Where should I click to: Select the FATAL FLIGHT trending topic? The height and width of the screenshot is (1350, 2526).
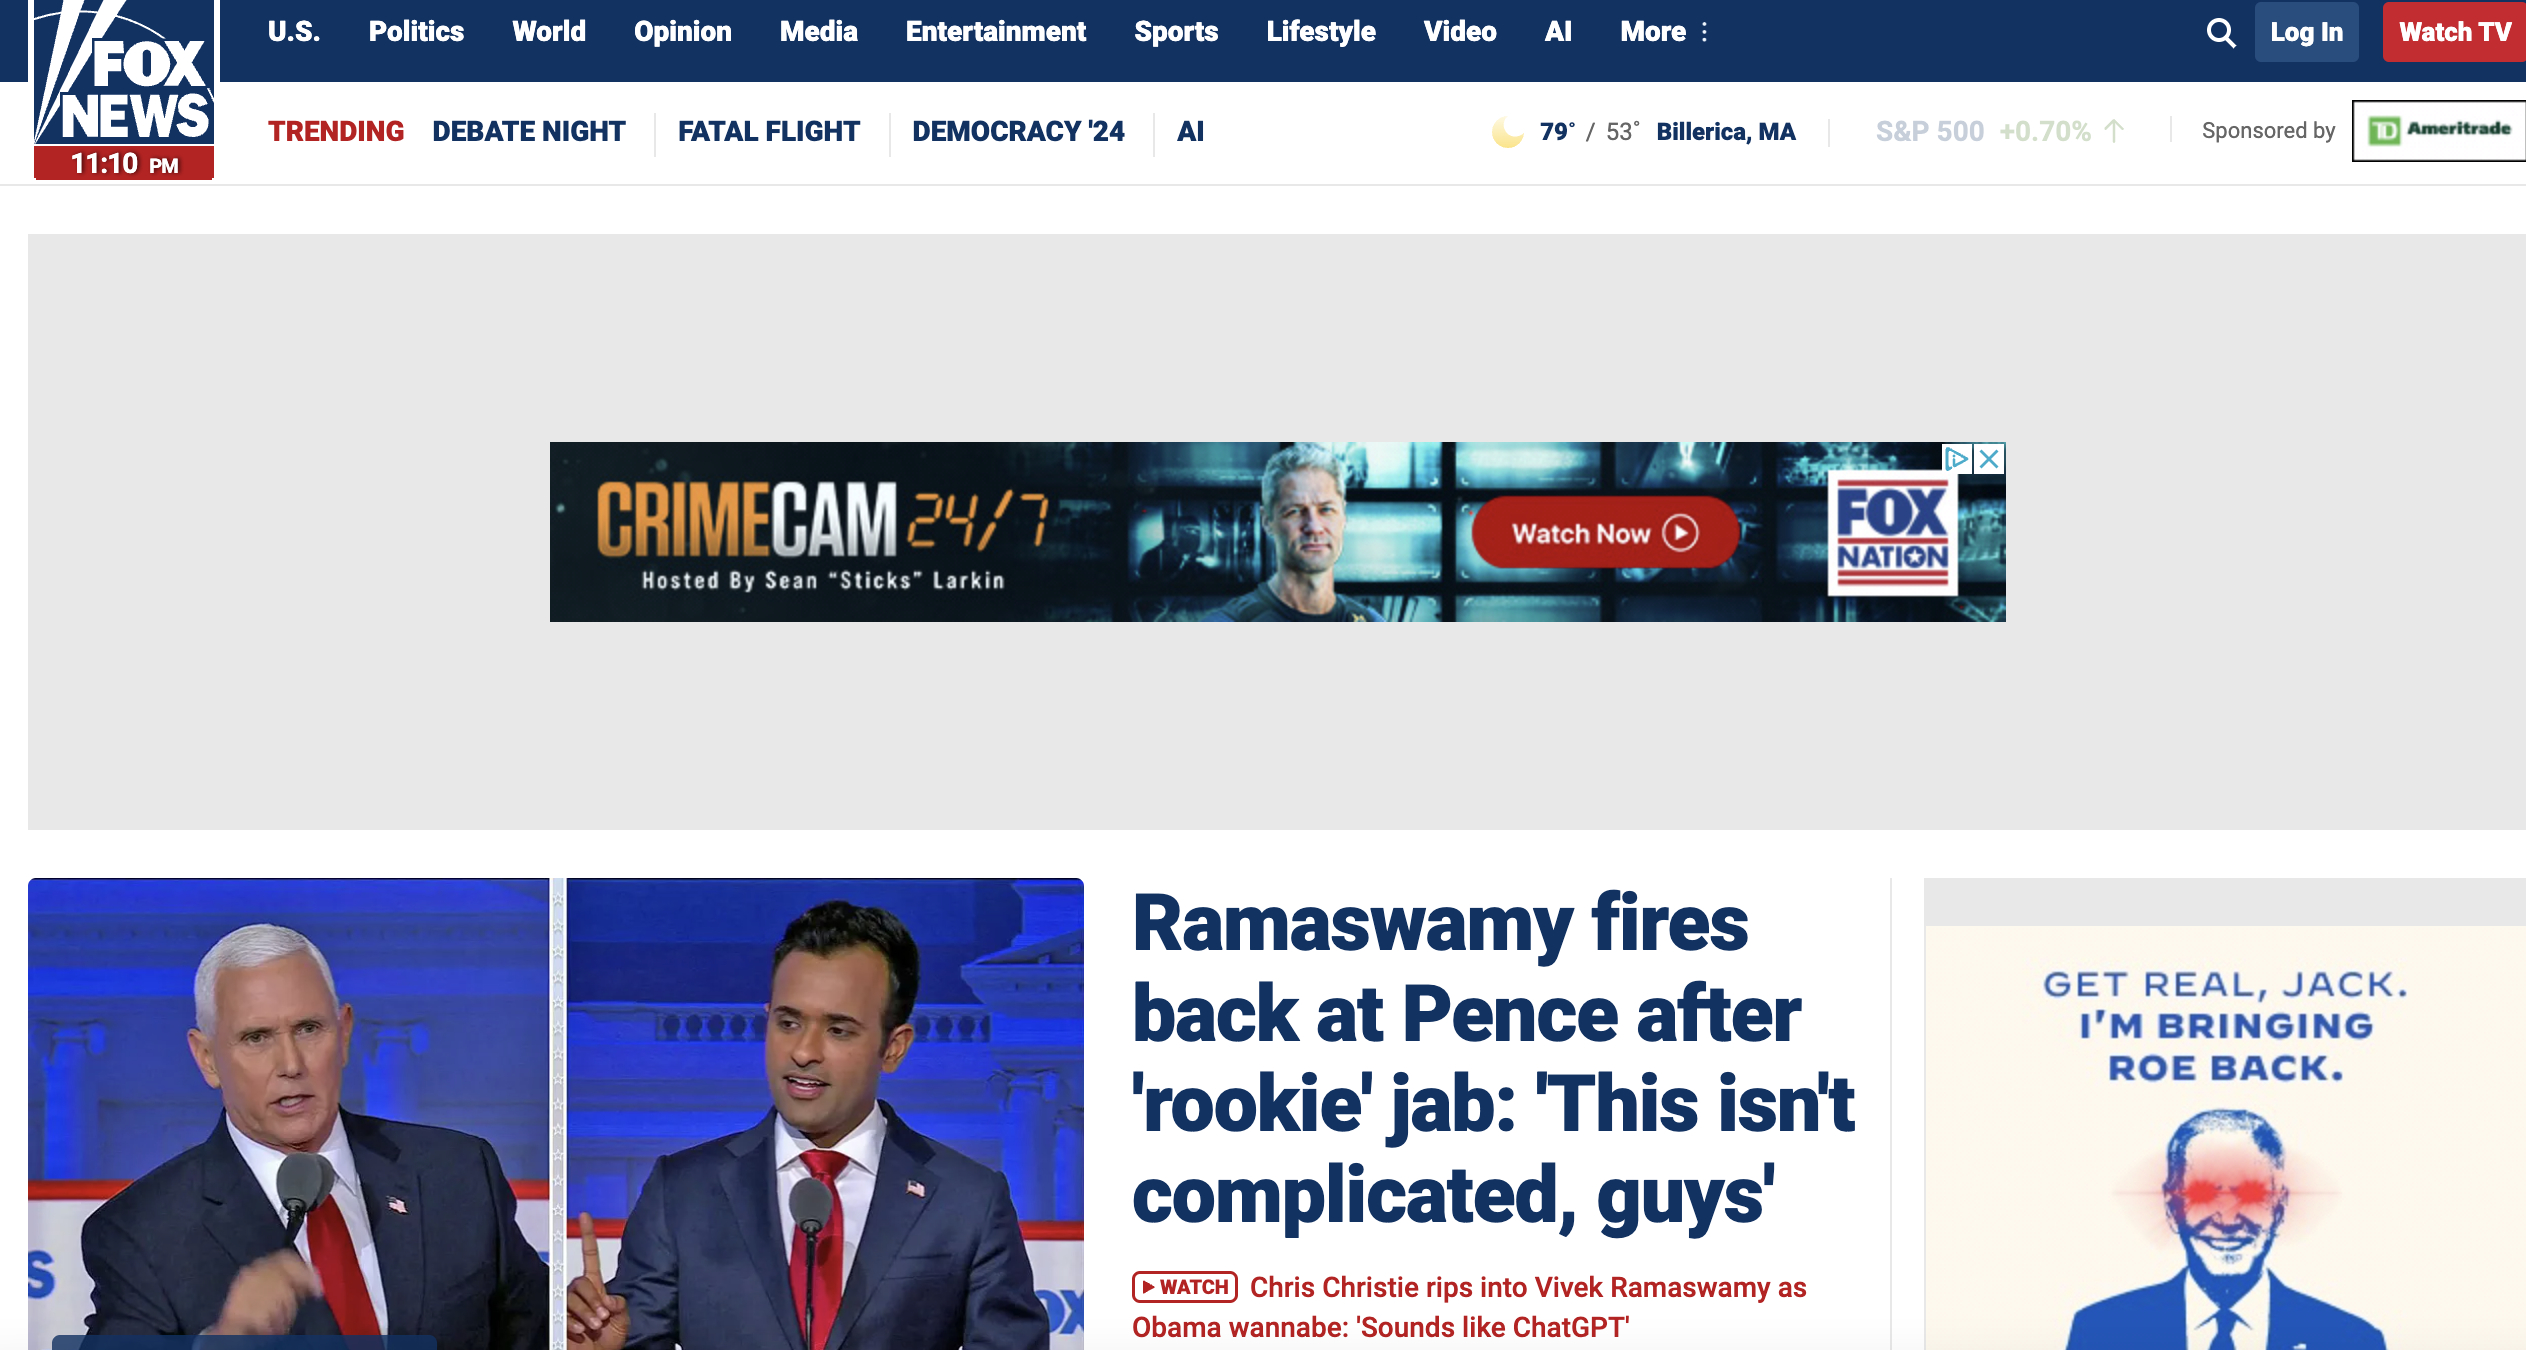(768, 132)
